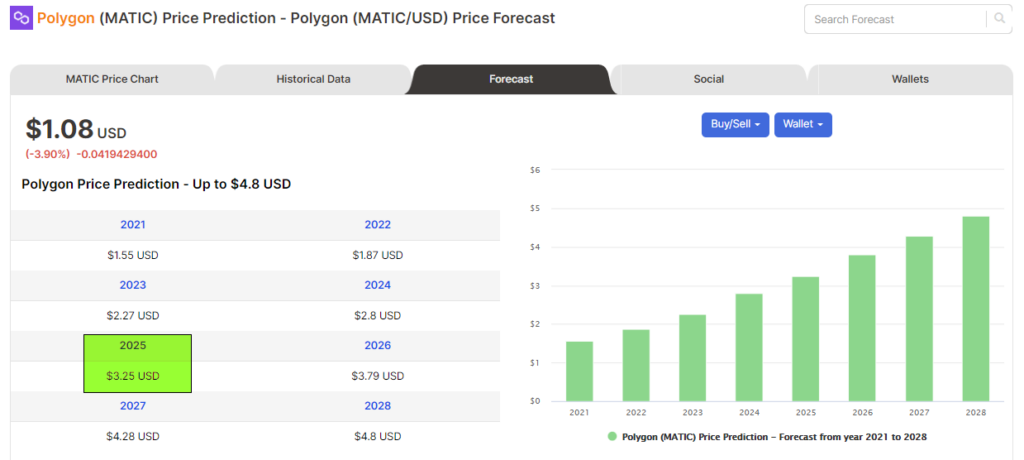Screen dimensions: 1024x460
Task: Click the orange Polygon title link
Action: (66, 18)
